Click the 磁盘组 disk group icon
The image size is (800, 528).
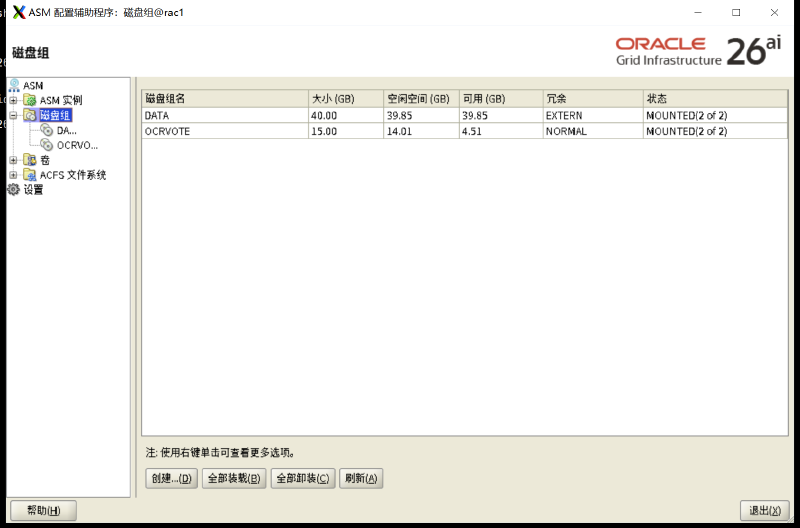[x=30, y=115]
